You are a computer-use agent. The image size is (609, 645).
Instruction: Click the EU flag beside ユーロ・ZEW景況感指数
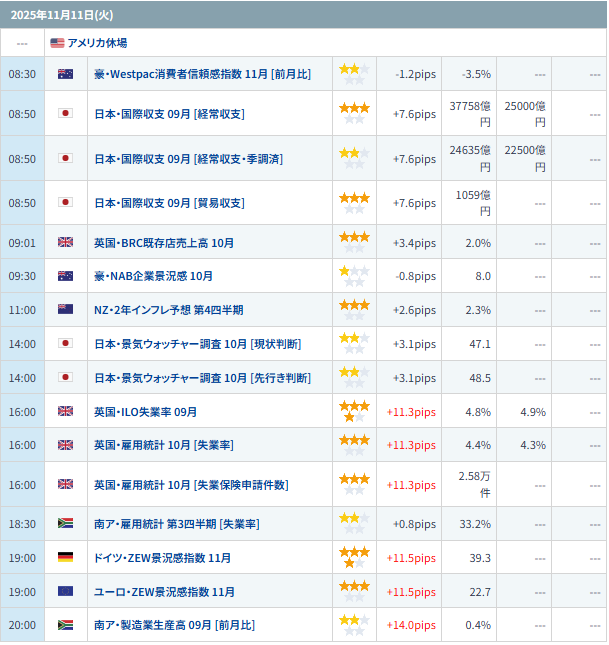[x=66, y=592]
